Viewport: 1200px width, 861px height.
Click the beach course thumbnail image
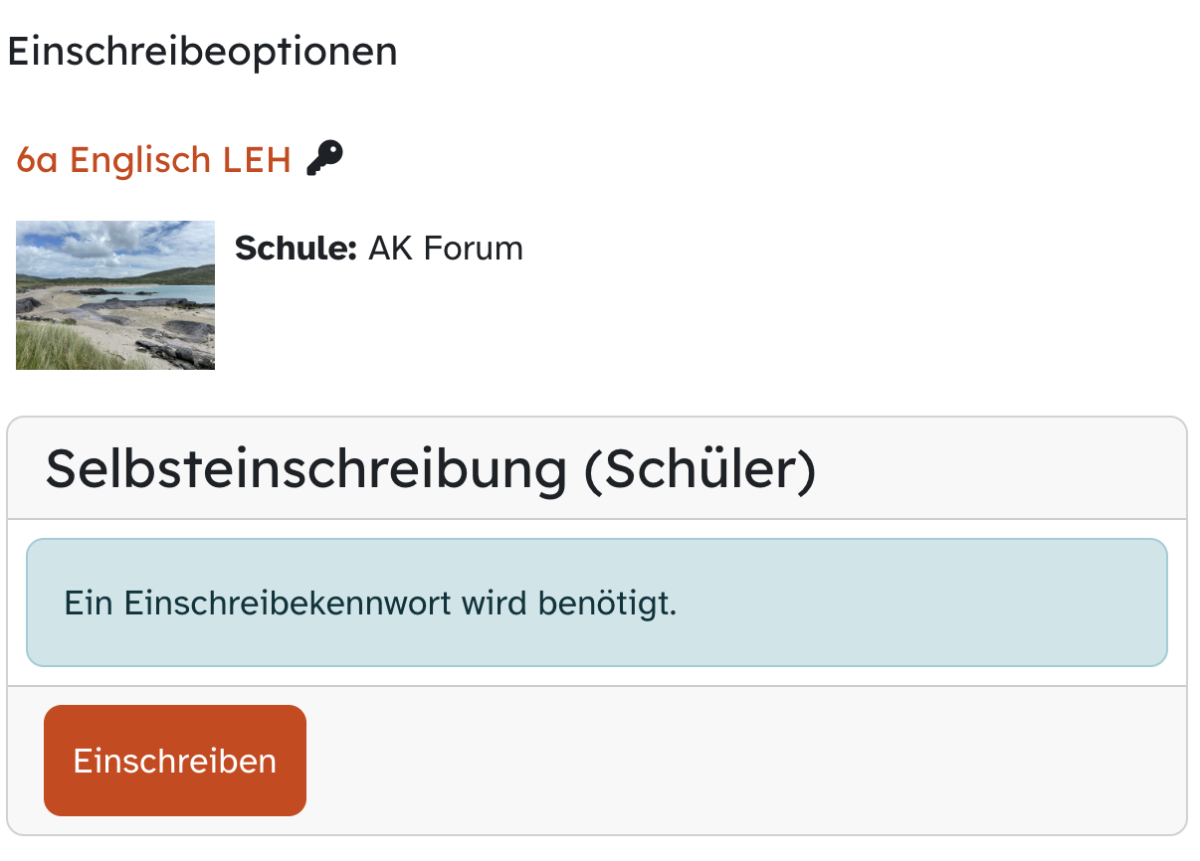(x=115, y=295)
